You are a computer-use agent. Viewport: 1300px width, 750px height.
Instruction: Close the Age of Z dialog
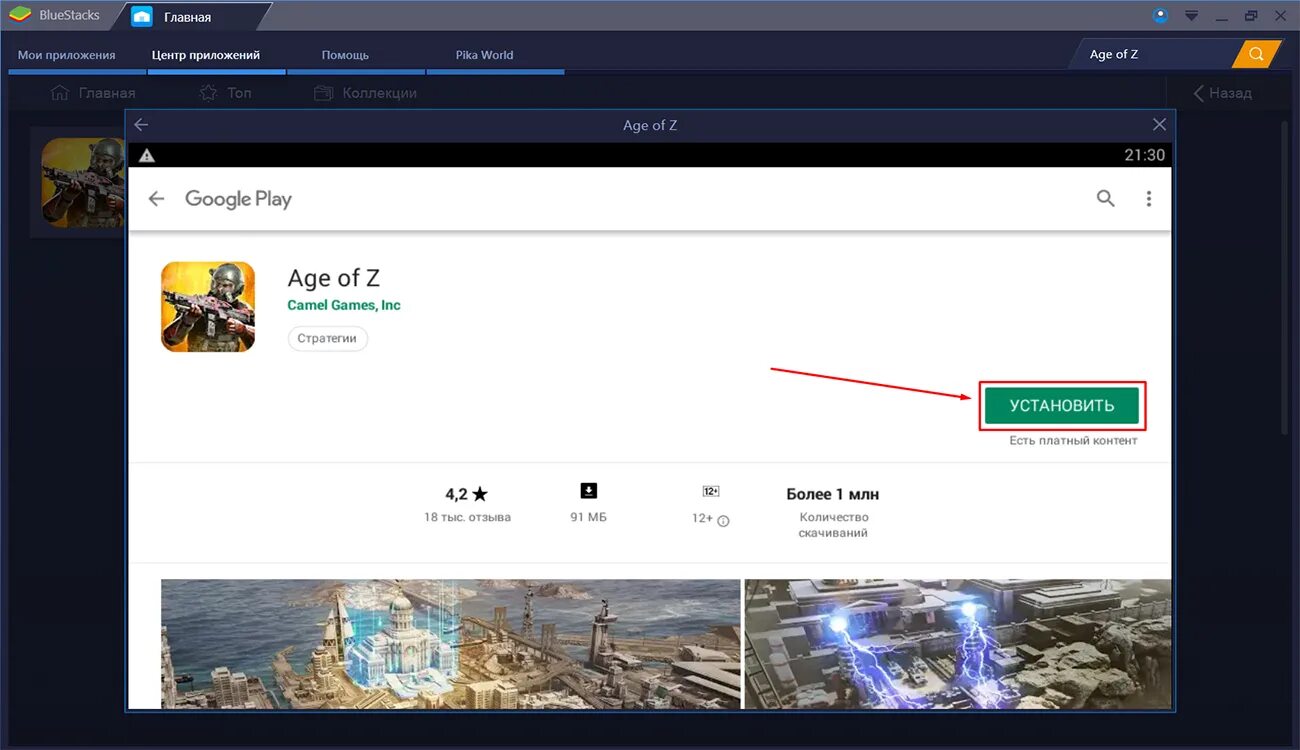coord(1159,125)
